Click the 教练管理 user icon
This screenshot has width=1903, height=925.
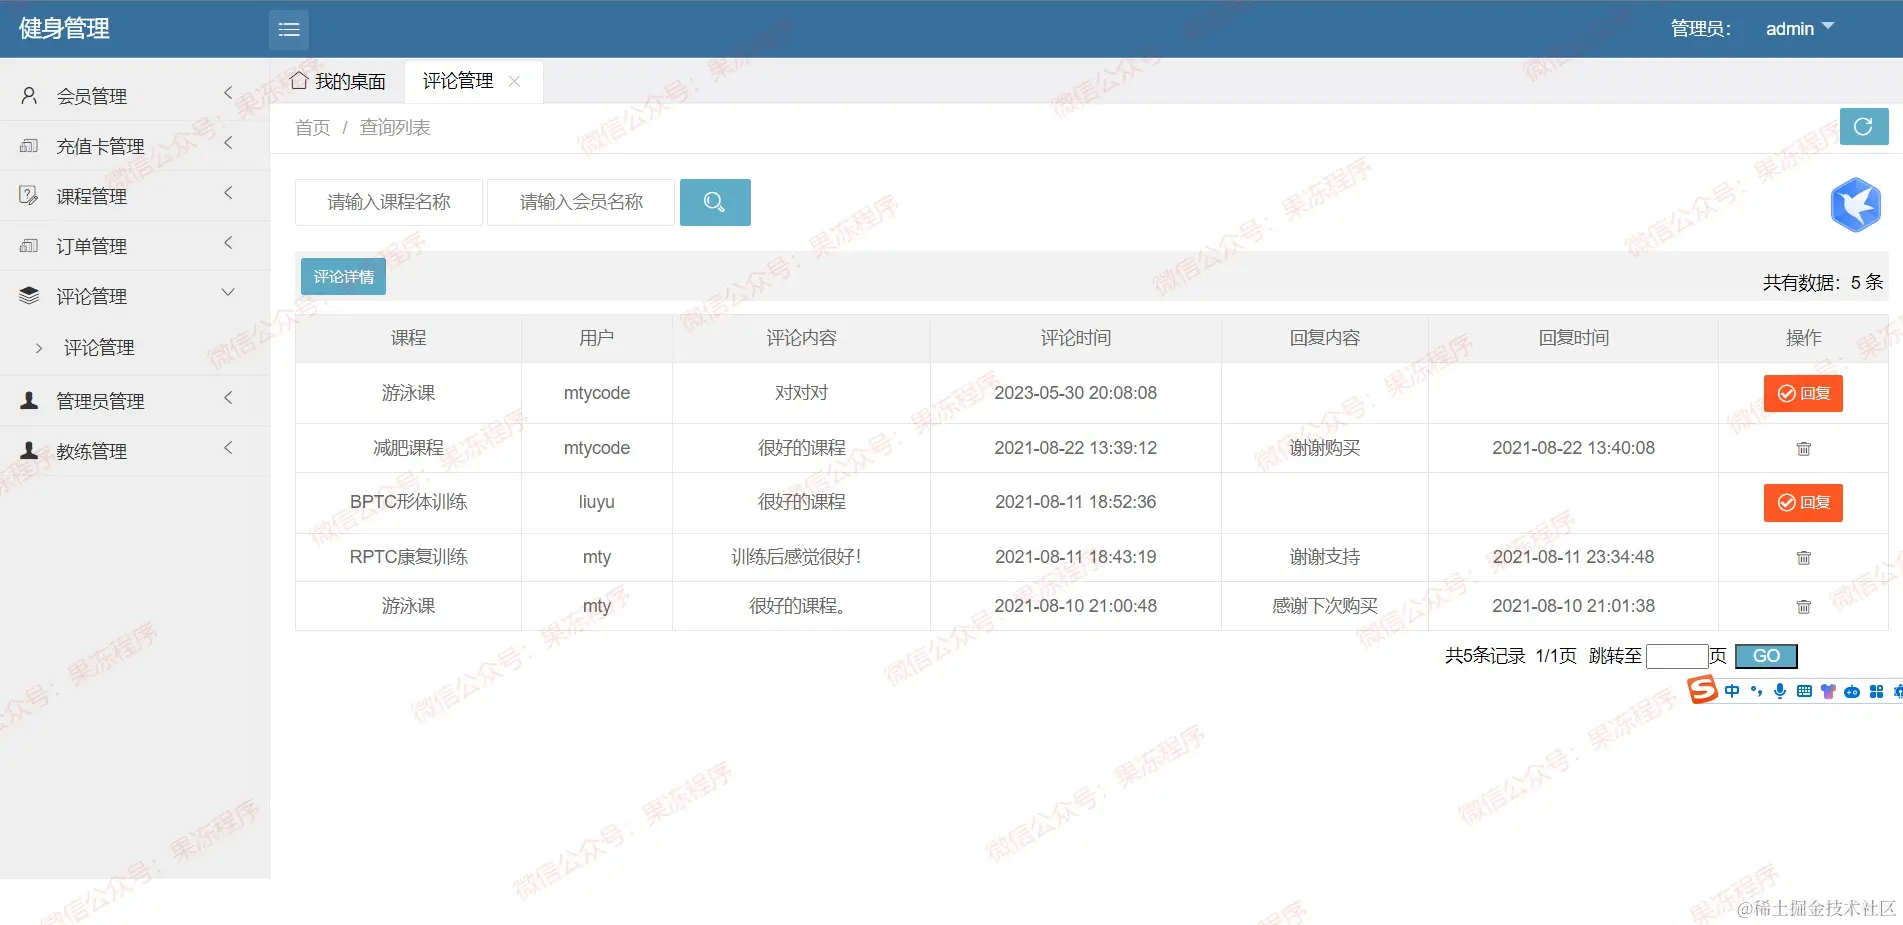[29, 451]
